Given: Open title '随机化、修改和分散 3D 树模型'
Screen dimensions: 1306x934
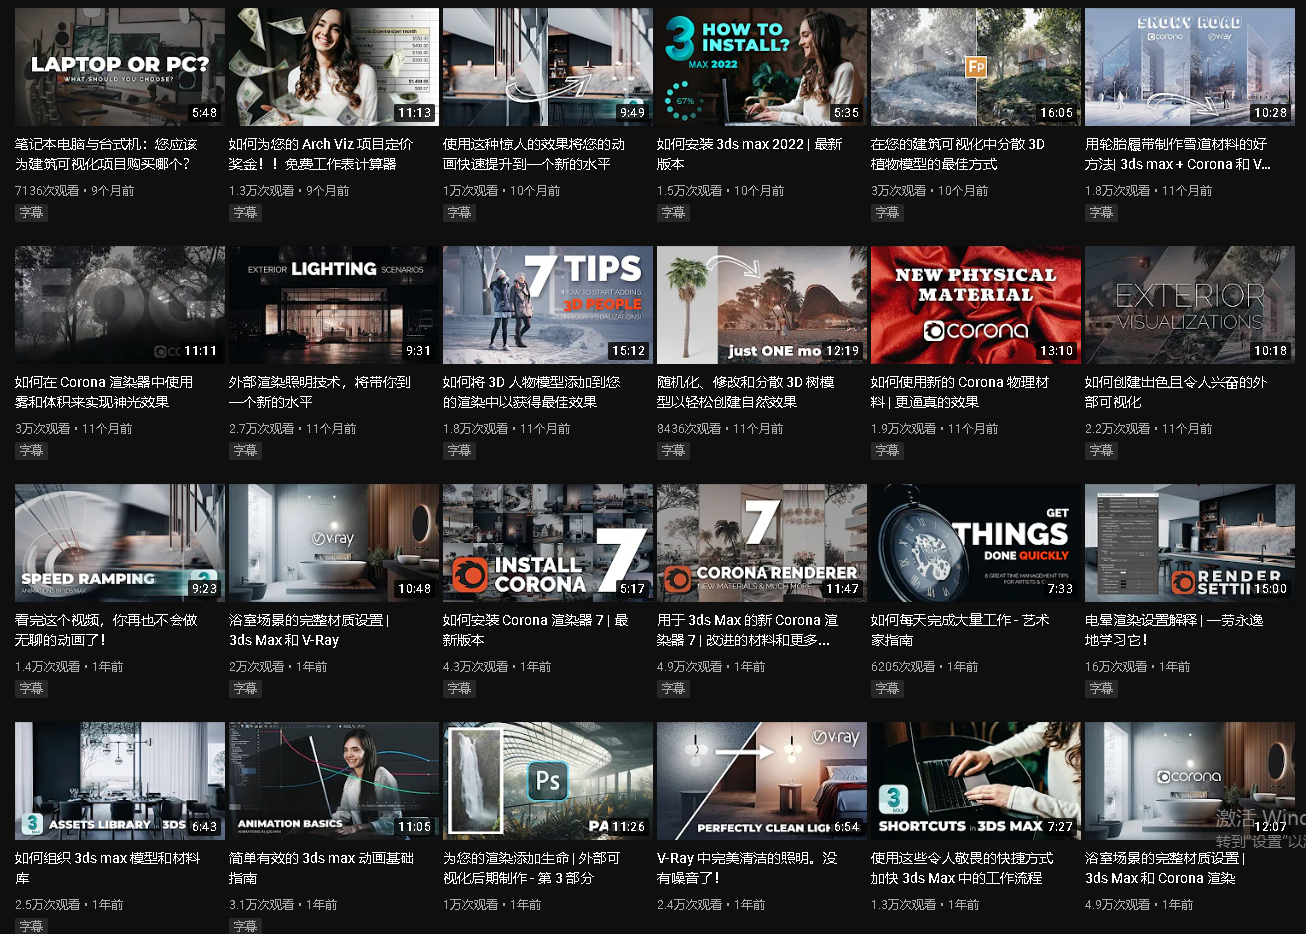Looking at the screenshot, I should pos(746,392).
